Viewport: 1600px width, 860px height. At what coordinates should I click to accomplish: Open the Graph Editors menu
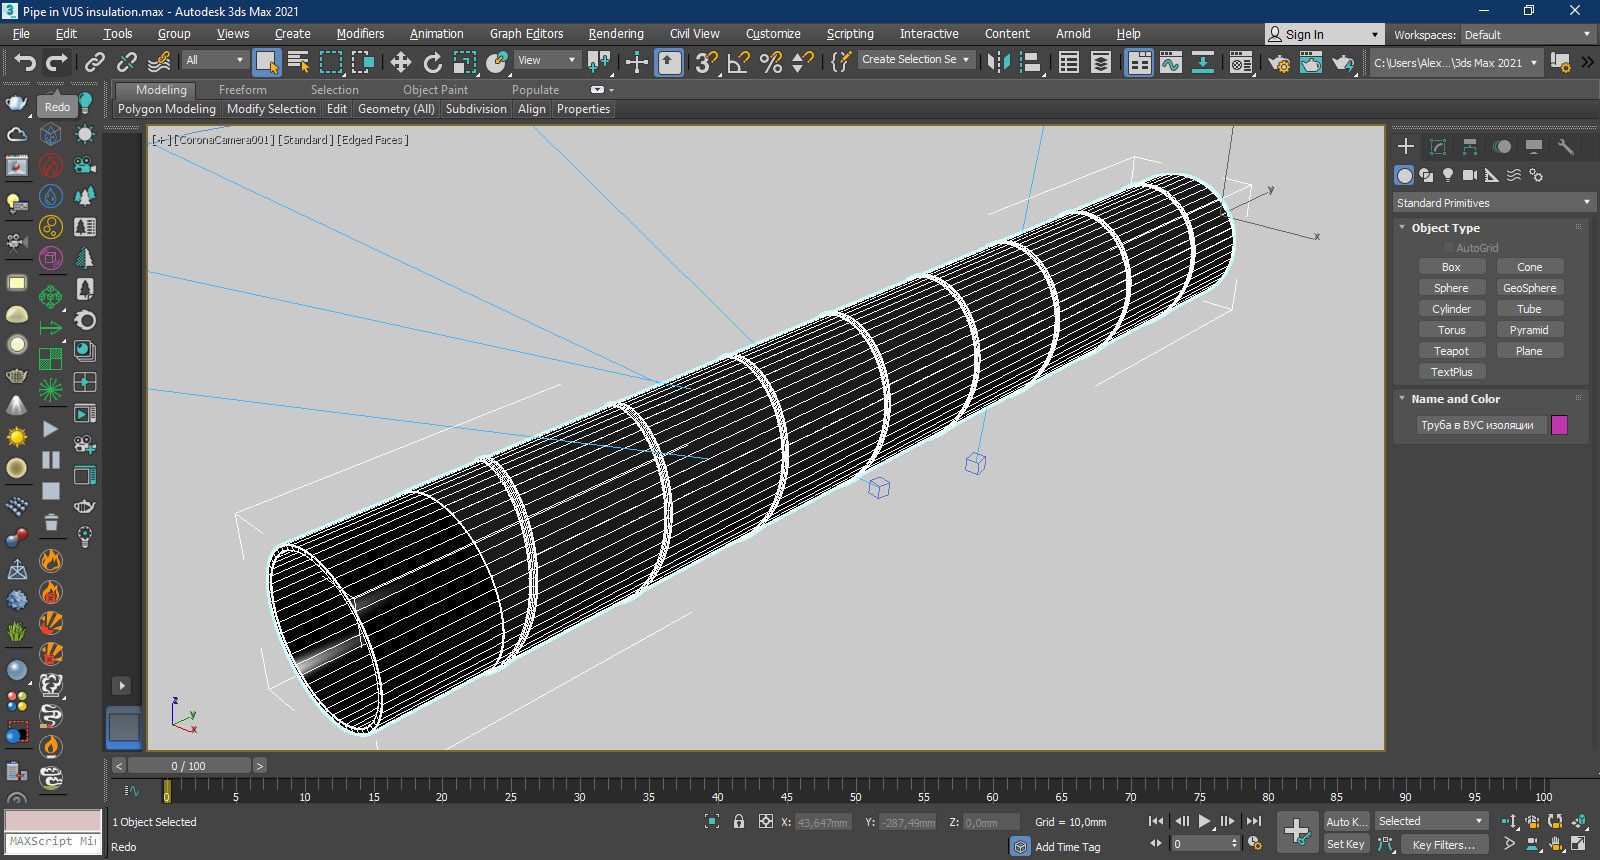pos(526,34)
